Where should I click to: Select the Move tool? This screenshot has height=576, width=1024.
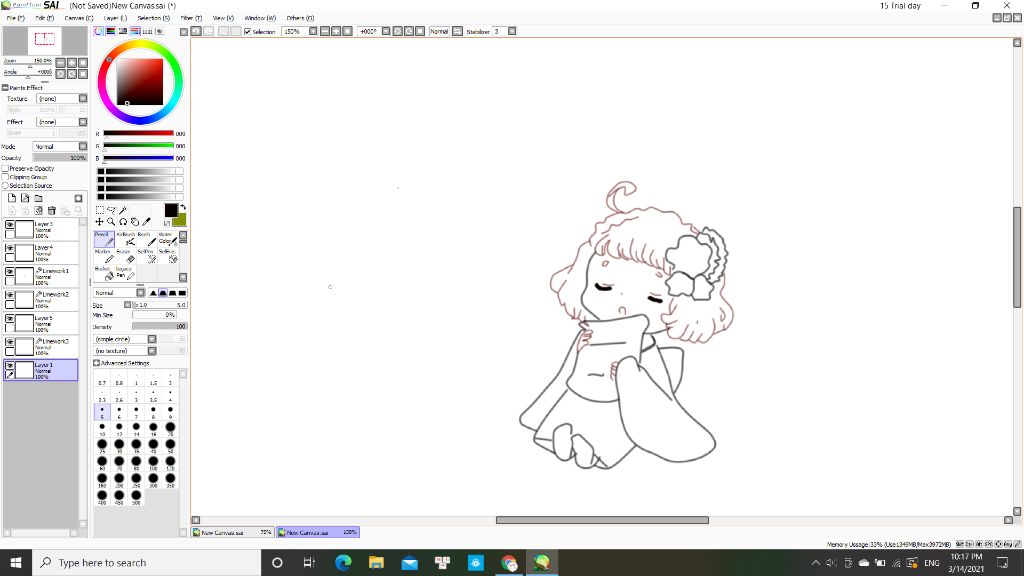point(99,222)
